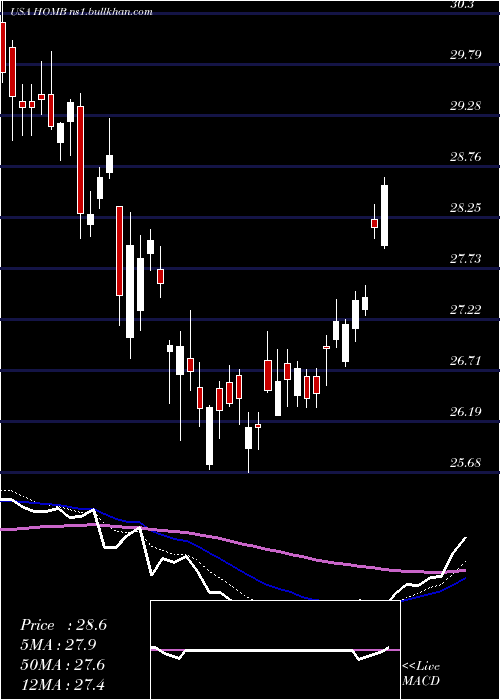The image size is (500, 700).
Task: Click the 26.71 price axis label
Action: click(467, 360)
